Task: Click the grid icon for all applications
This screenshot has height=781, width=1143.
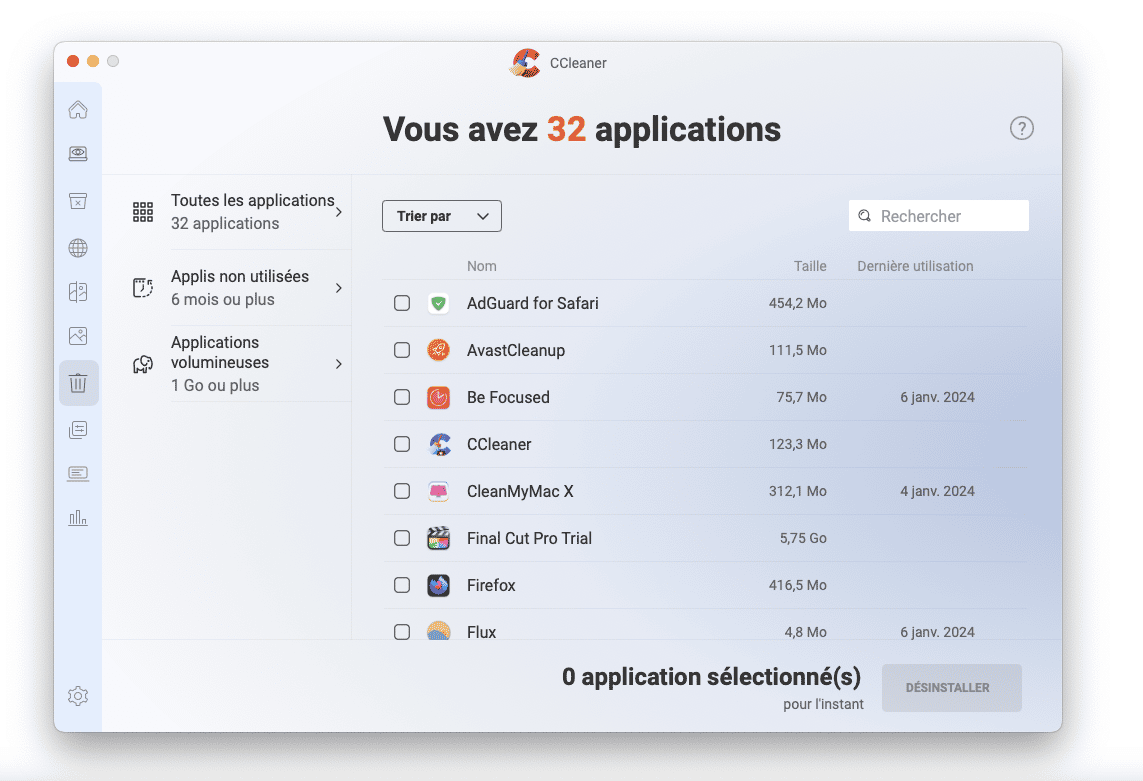Action: click(x=143, y=212)
